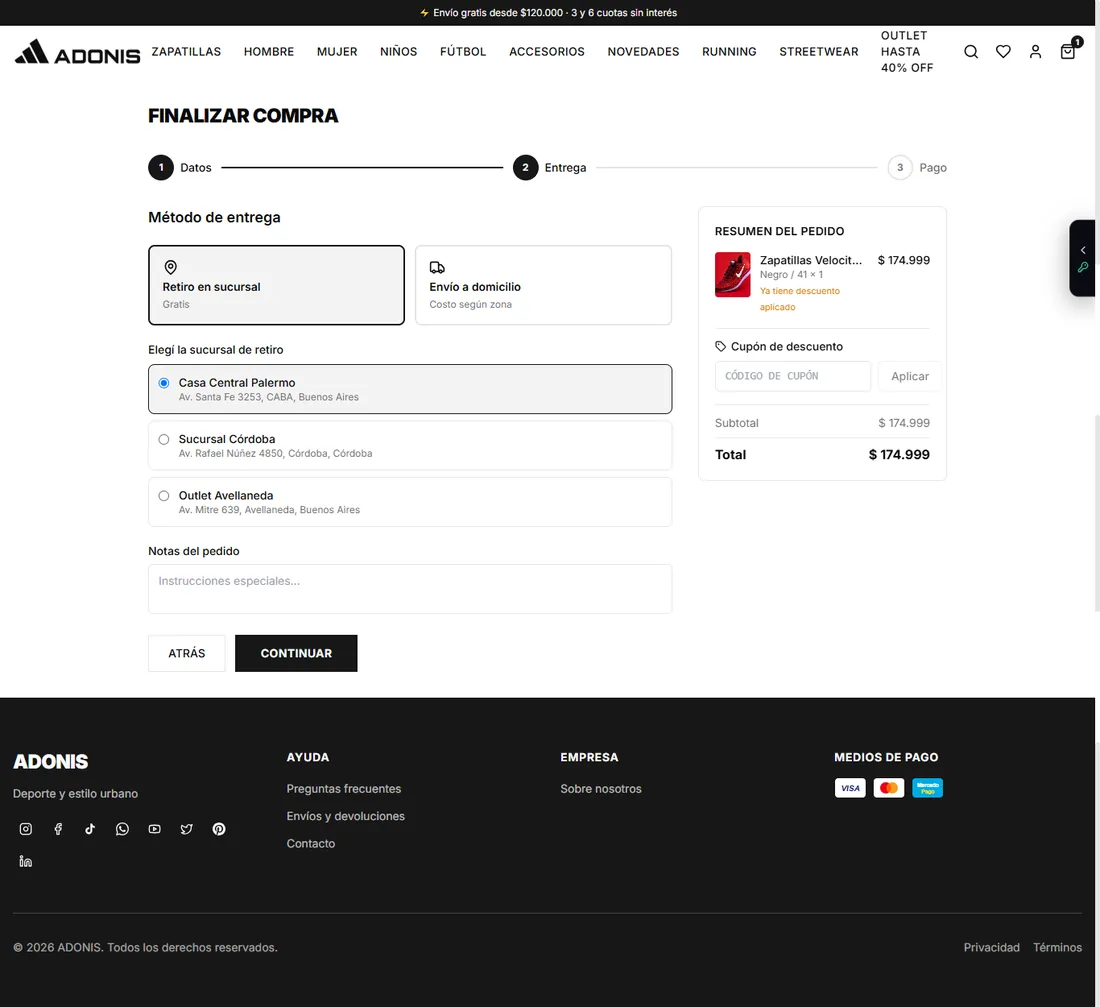Click the key icon on side panel
This screenshot has width=1100, height=1007.
(x=1083, y=267)
